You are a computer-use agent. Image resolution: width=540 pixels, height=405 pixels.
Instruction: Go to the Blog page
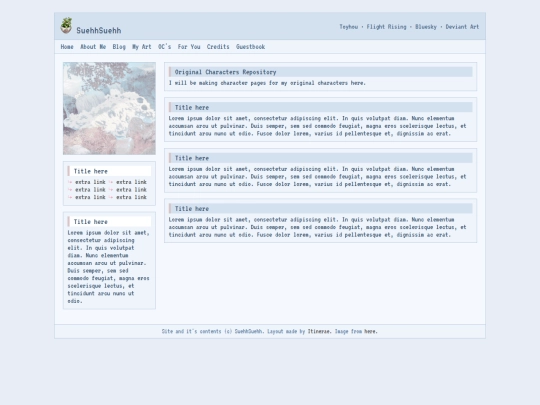point(119,47)
